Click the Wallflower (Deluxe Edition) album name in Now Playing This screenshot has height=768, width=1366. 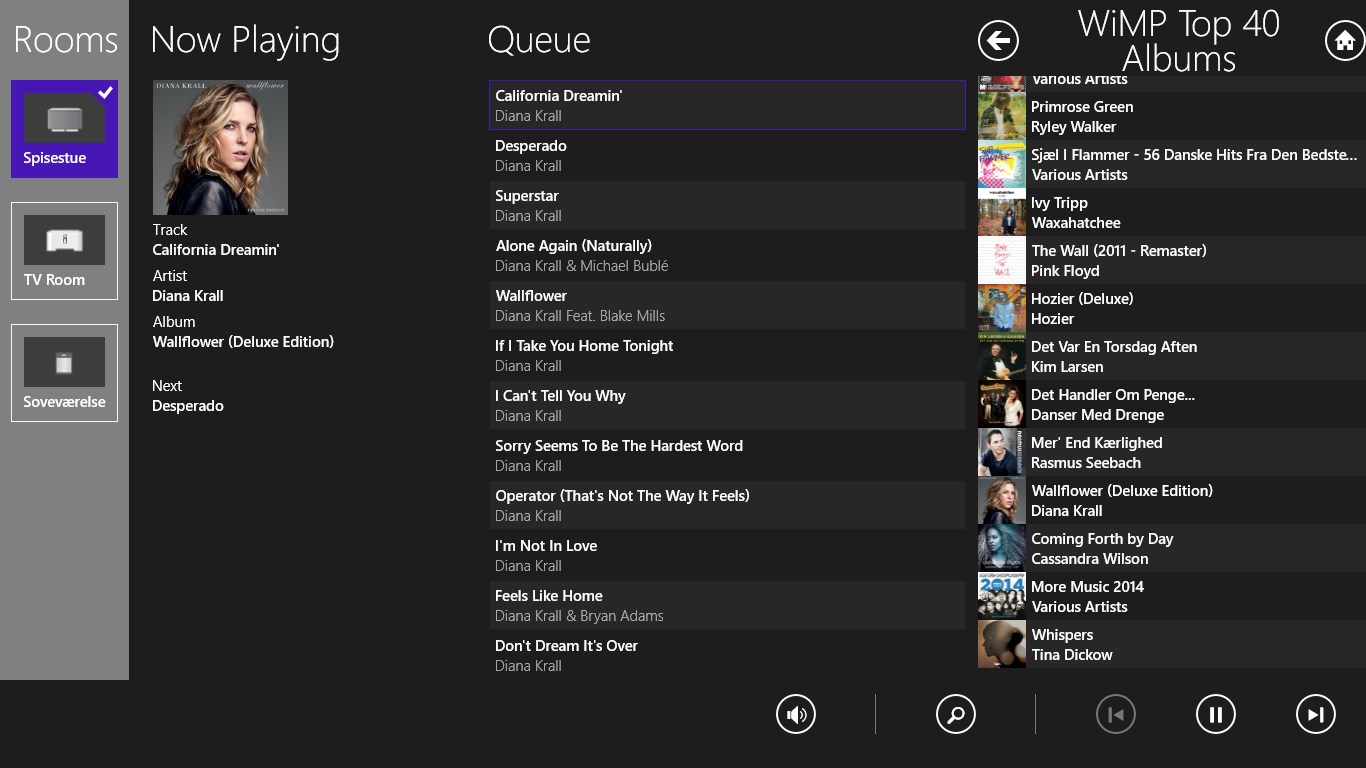(243, 342)
